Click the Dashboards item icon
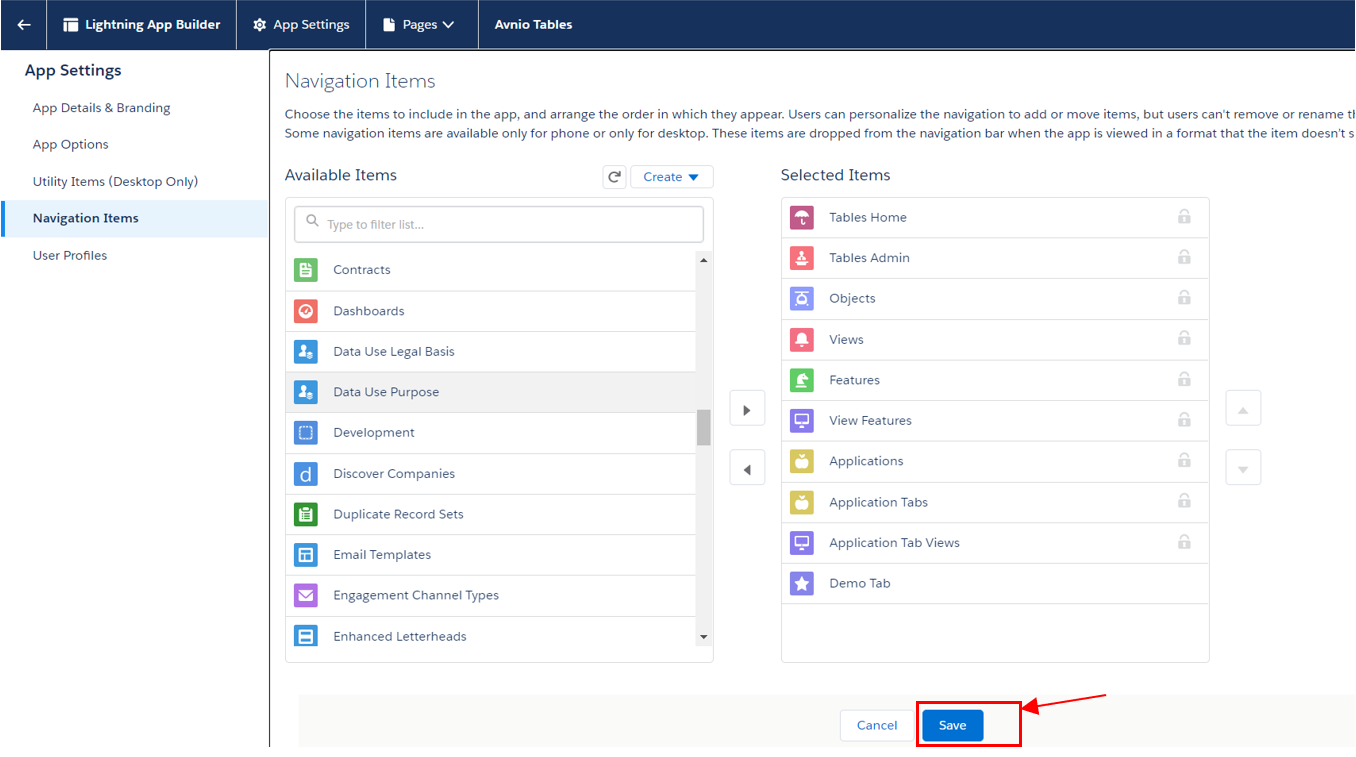Screen dimensions: 1356x757 pyautogui.click(x=306, y=311)
